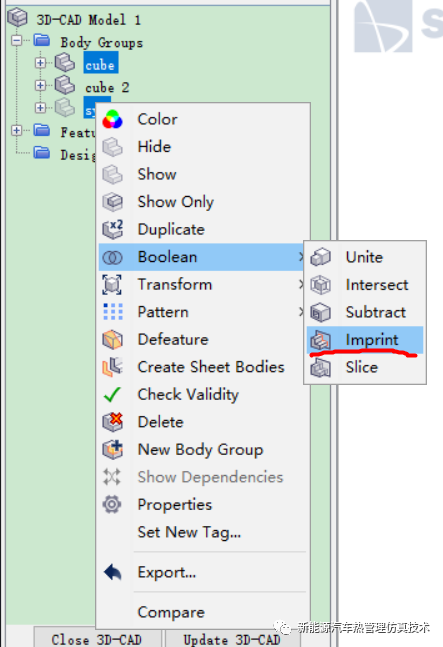Click the Delete red-cross icon
Image resolution: width=443 pixels, height=647 pixels.
(x=113, y=422)
